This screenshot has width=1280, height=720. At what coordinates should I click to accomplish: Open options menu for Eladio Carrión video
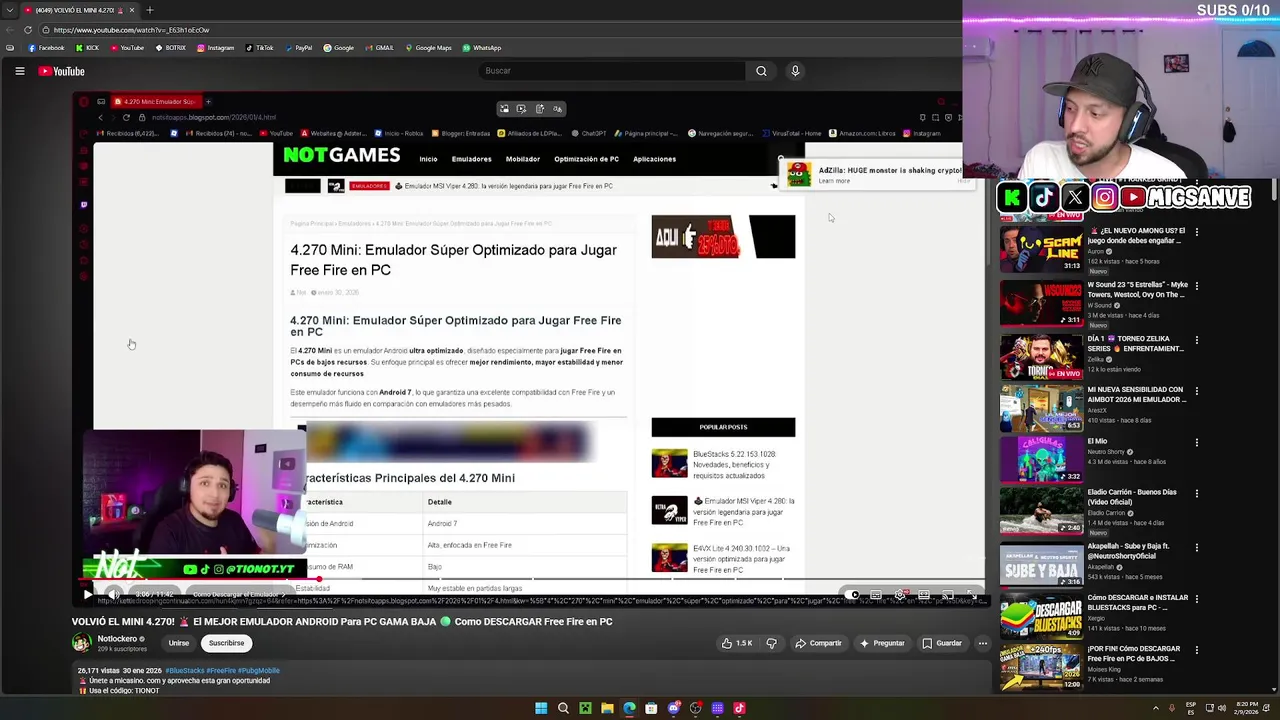point(1196,494)
